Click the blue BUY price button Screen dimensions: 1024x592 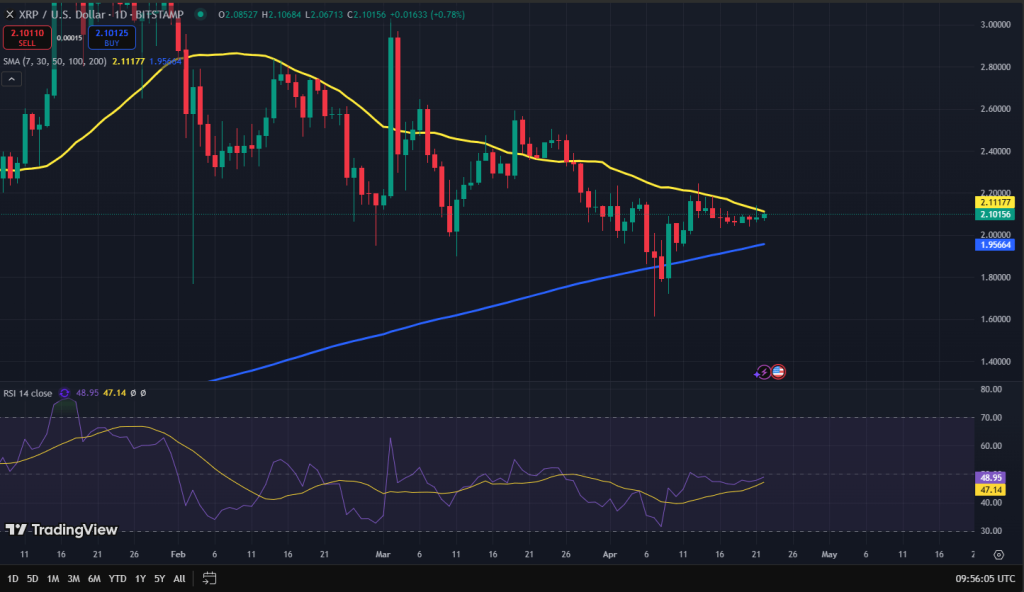pyautogui.click(x=112, y=37)
